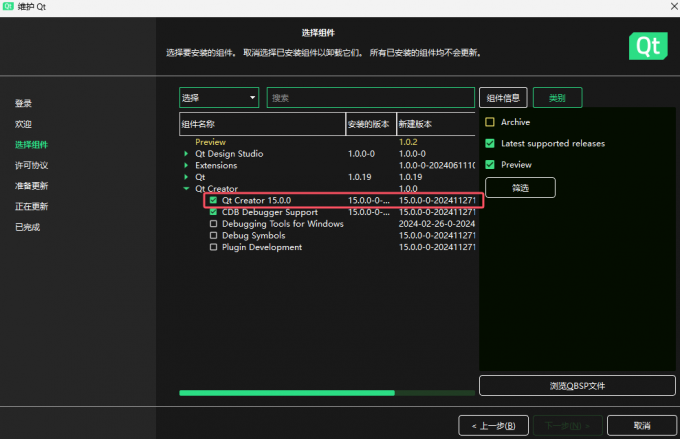Image resolution: width=680 pixels, height=439 pixels.
Task: Click the 搜索 search field
Action: click(371, 98)
